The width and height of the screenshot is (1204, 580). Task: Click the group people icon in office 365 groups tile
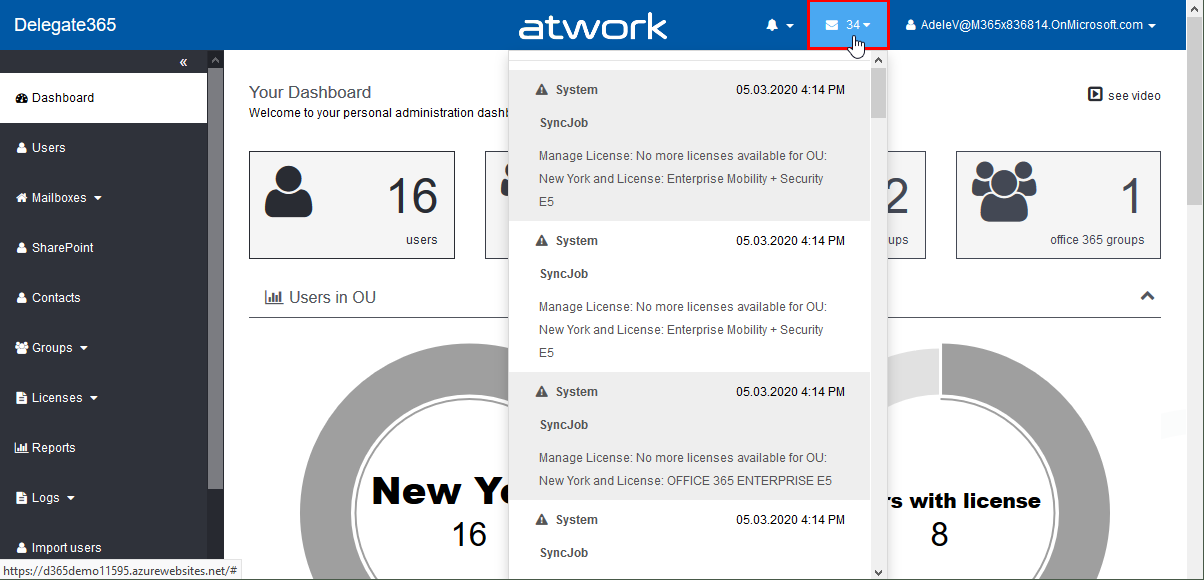(x=1004, y=191)
